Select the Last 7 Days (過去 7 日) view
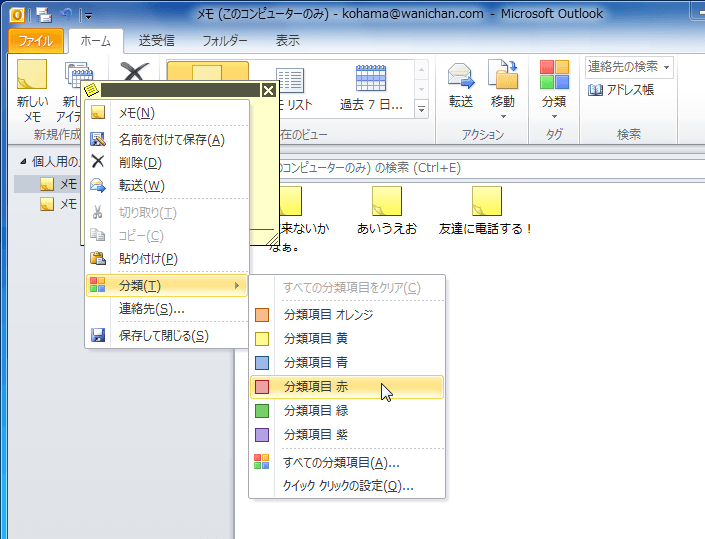This screenshot has width=705, height=539. click(x=371, y=89)
